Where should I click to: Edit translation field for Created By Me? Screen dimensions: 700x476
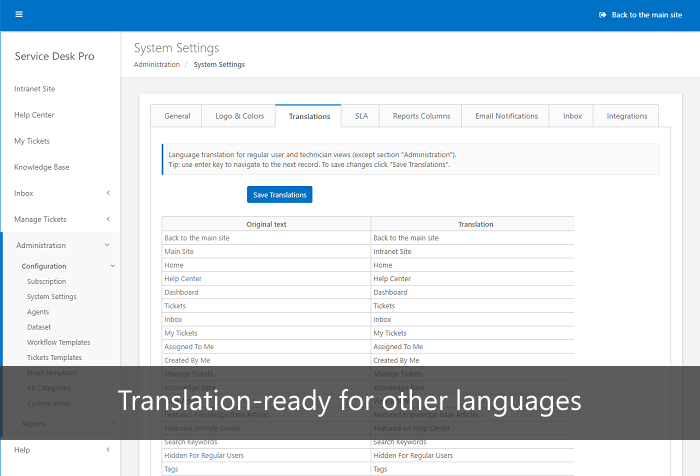click(472, 360)
